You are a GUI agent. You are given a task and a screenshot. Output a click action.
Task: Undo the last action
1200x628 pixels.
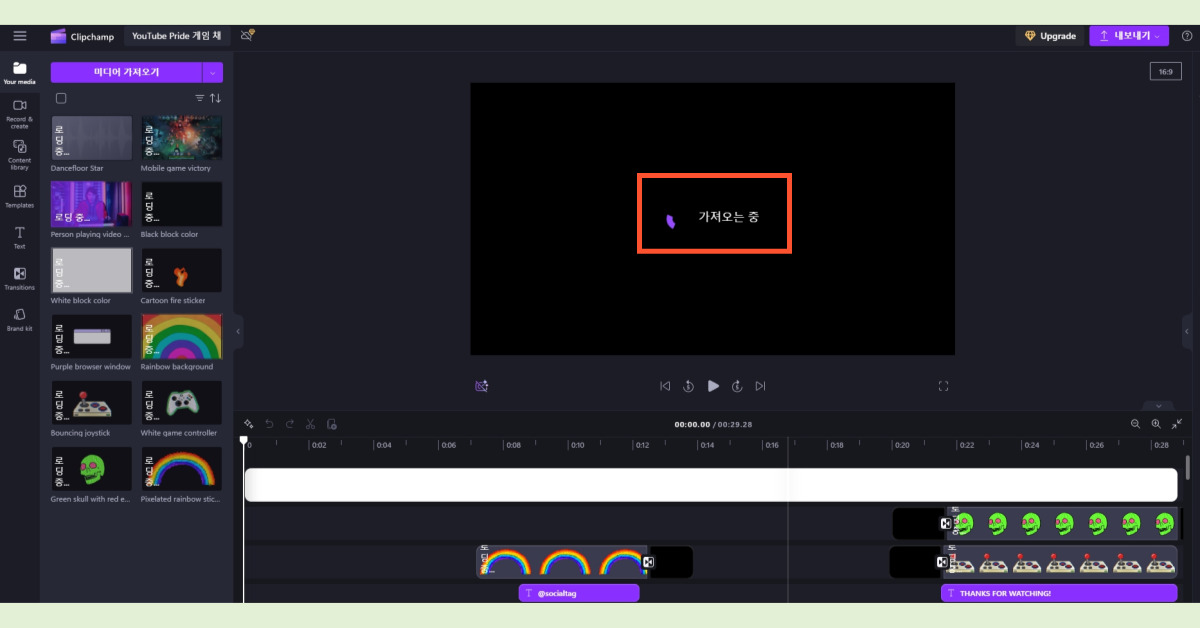269,424
